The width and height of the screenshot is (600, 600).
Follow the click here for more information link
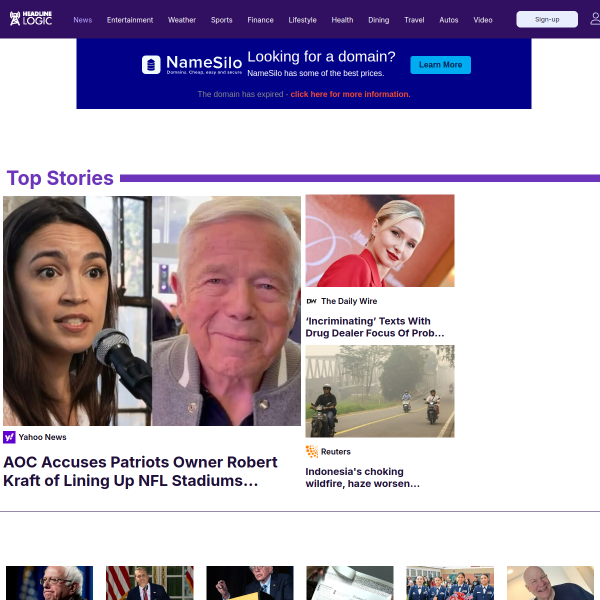tap(350, 94)
